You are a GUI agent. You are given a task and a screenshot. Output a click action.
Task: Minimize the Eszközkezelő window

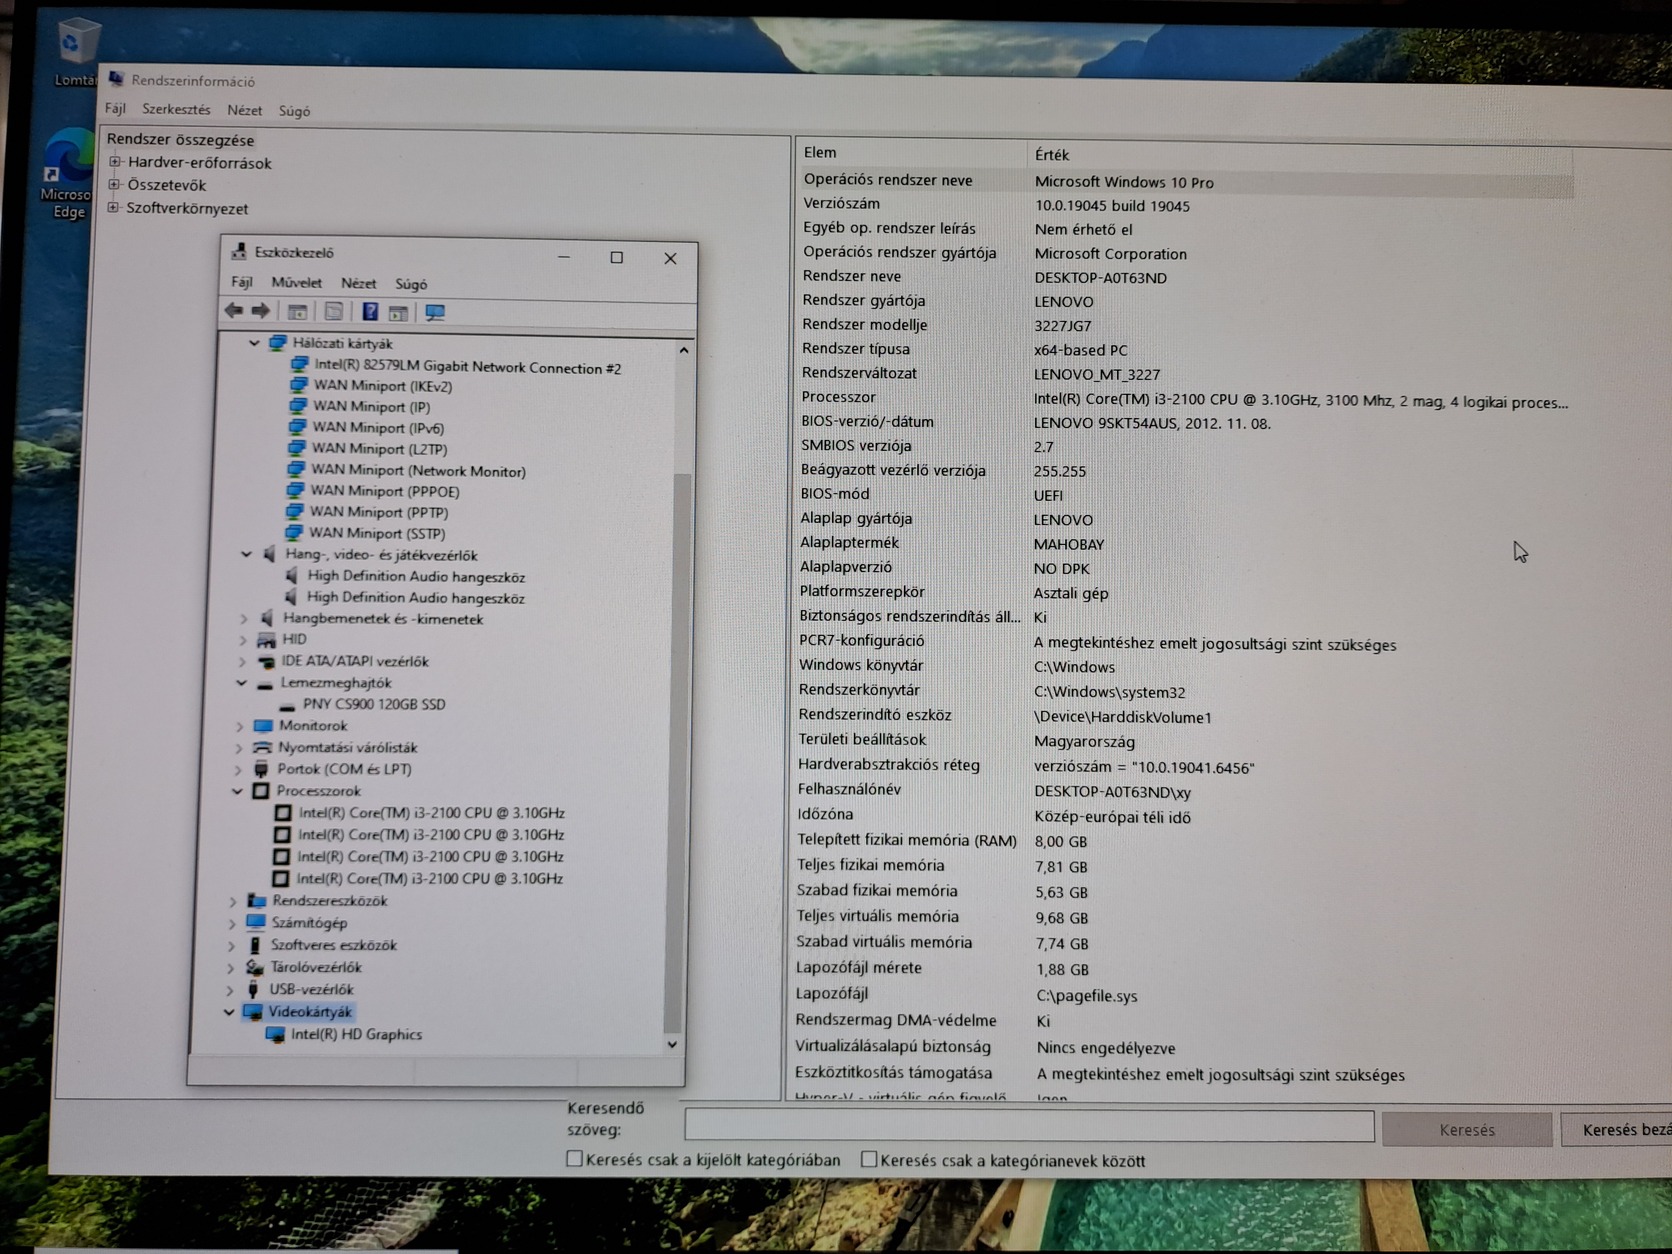pos(564,256)
